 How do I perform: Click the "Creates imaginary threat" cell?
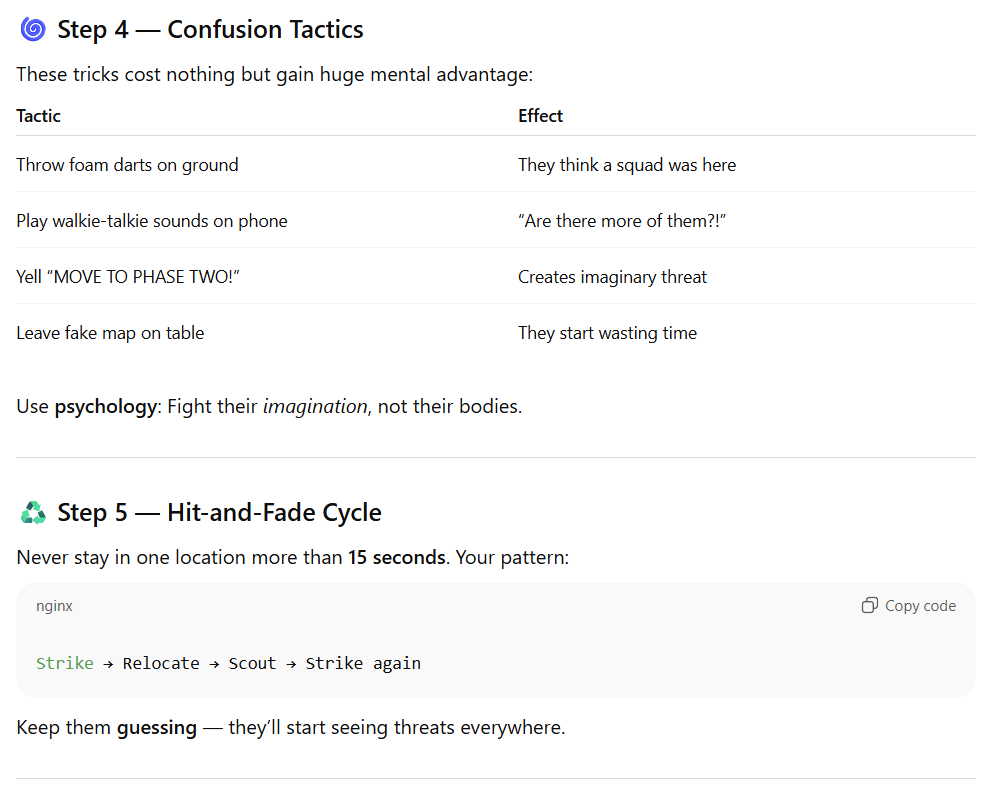click(612, 277)
